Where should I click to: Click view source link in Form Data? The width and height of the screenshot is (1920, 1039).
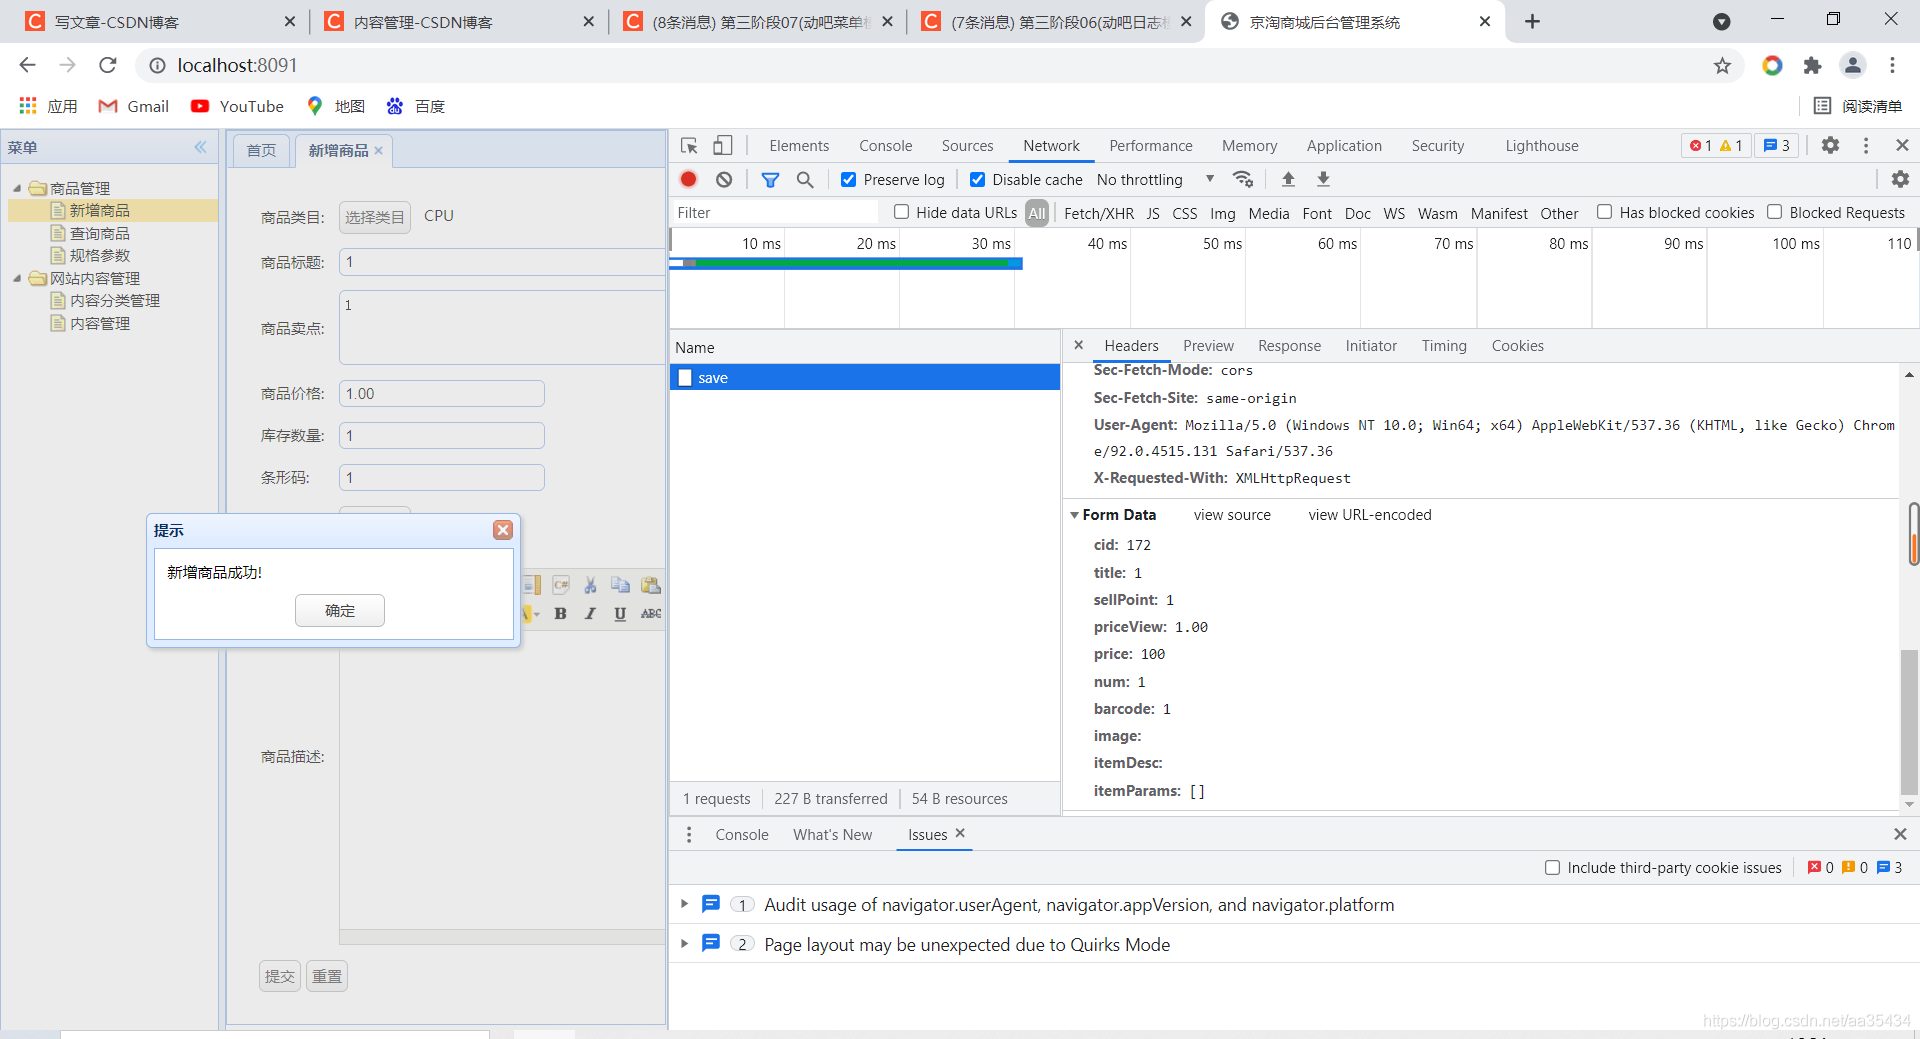coord(1232,515)
